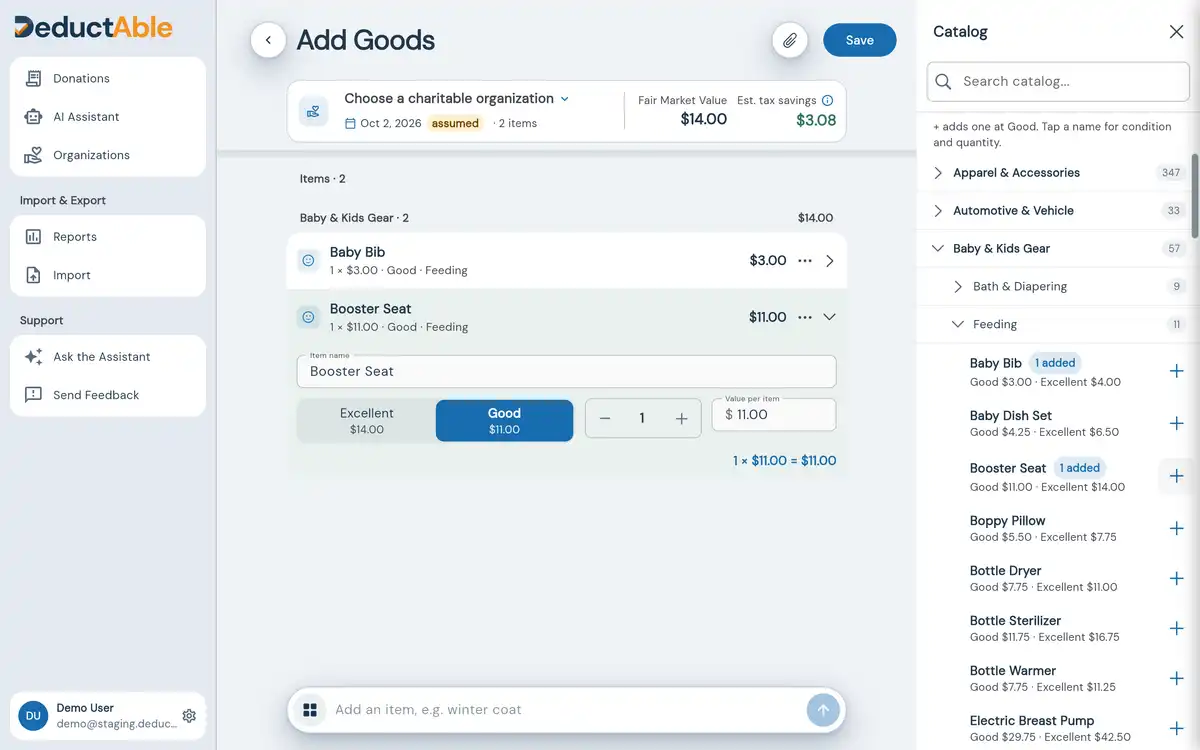1200x750 pixels.
Task: Open Send Feedback
Action: pyautogui.click(x=108, y=395)
